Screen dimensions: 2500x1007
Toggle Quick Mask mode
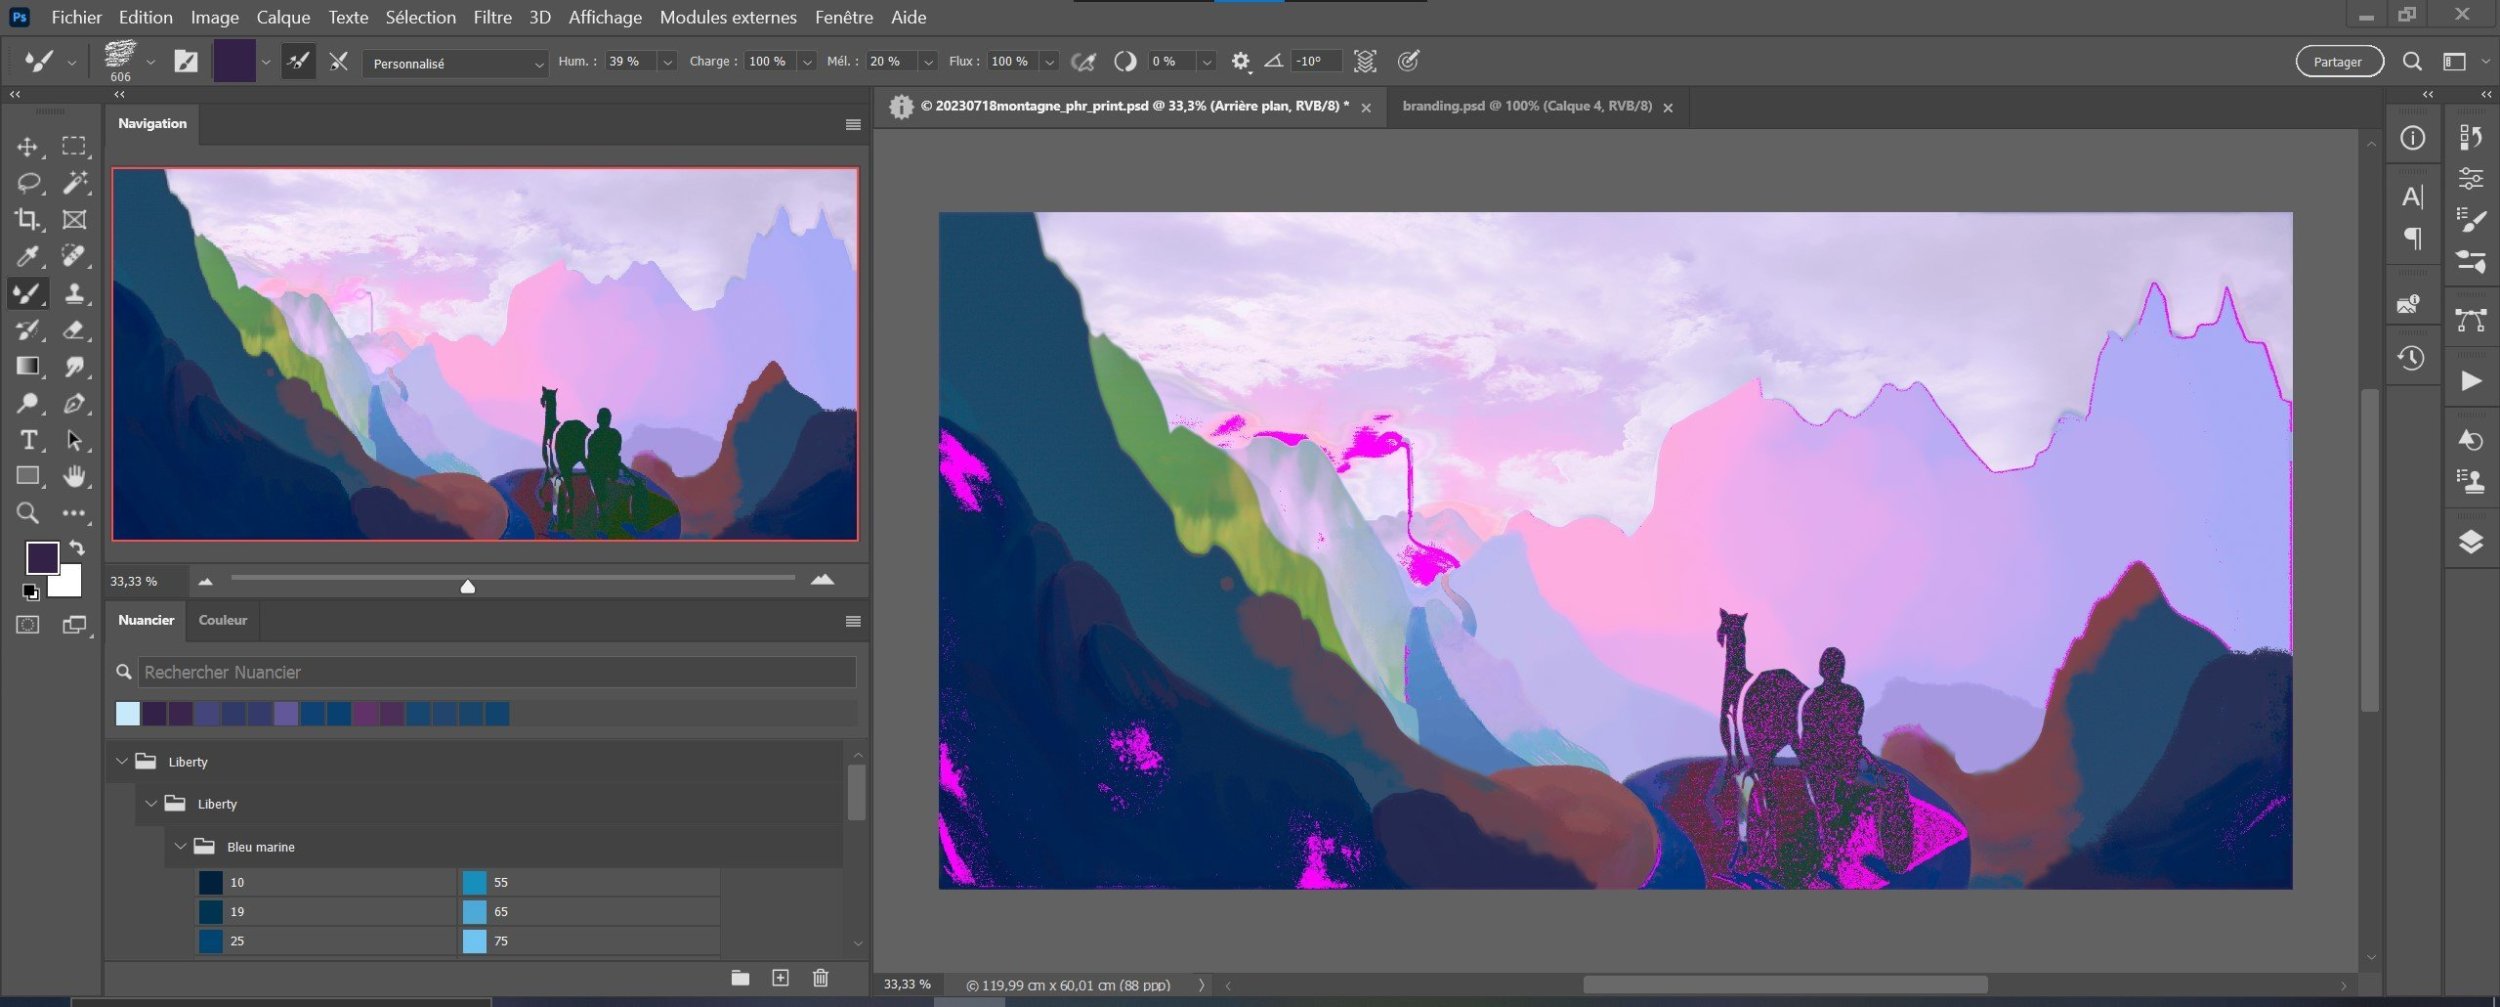tap(27, 625)
